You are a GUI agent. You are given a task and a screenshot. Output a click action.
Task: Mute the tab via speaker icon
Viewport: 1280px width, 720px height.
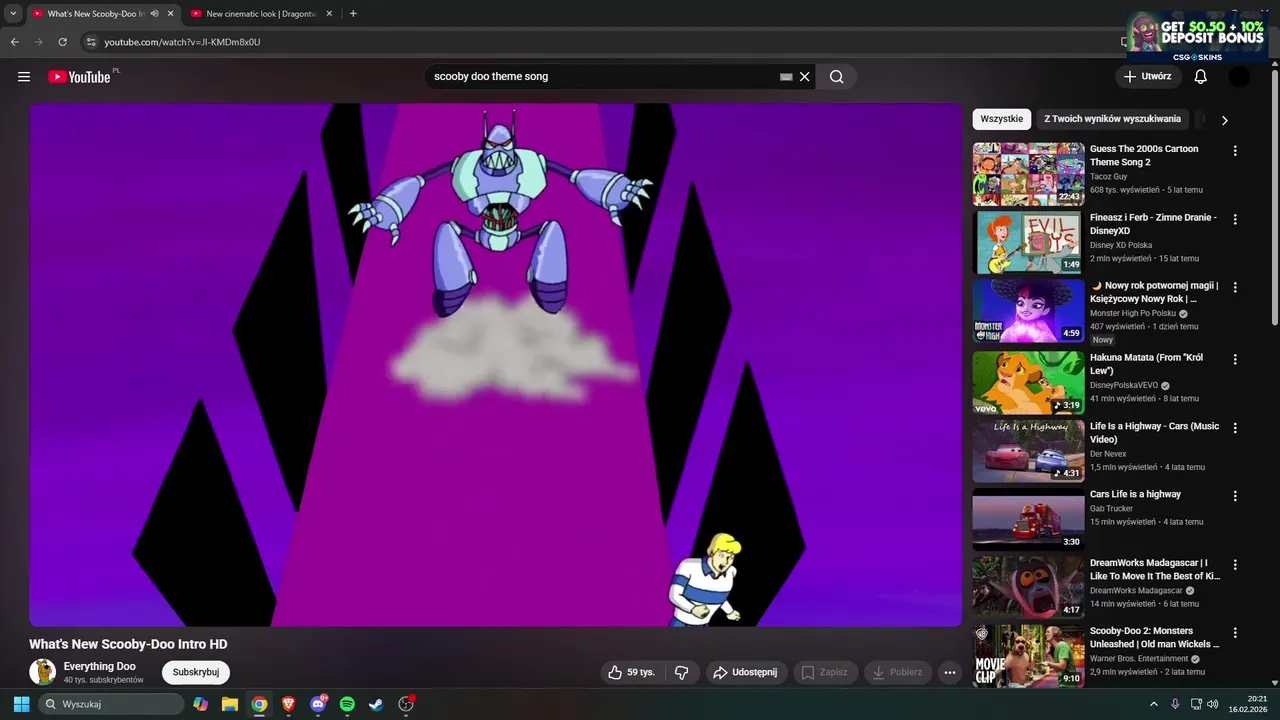[x=154, y=14]
